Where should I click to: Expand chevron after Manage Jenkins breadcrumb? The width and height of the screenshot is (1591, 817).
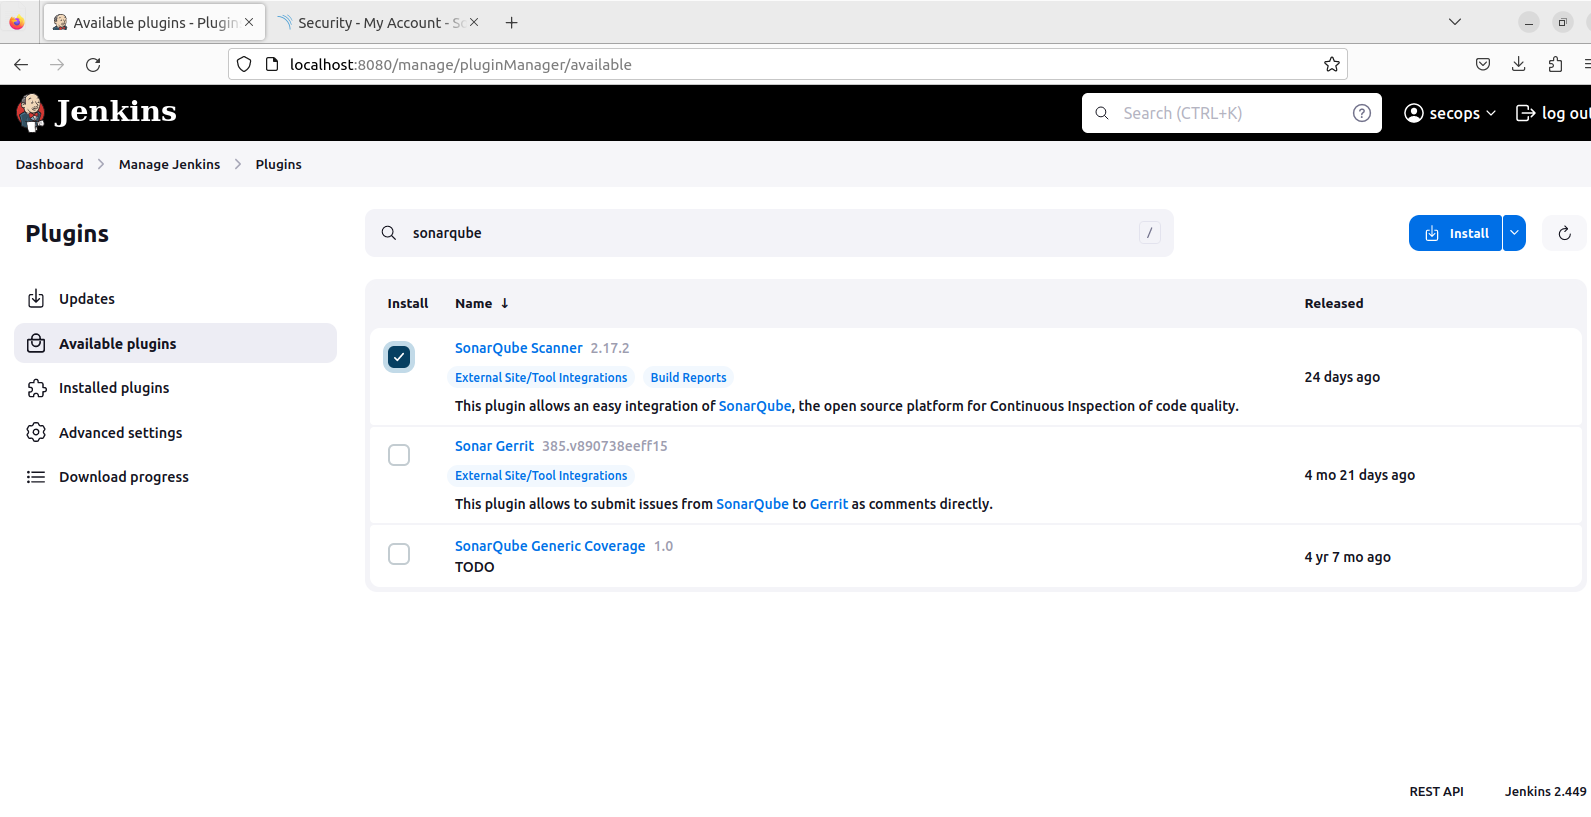click(238, 164)
